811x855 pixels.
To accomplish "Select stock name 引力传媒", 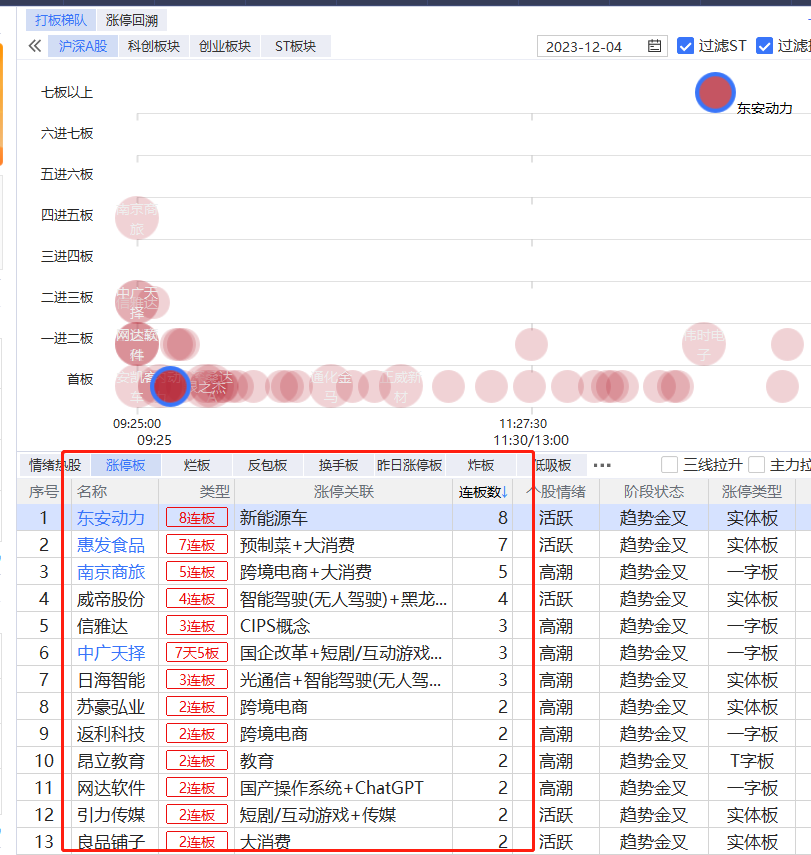I will tap(111, 815).
